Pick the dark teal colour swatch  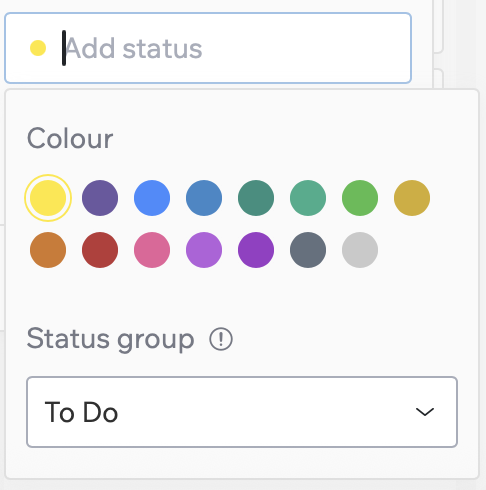(x=256, y=198)
